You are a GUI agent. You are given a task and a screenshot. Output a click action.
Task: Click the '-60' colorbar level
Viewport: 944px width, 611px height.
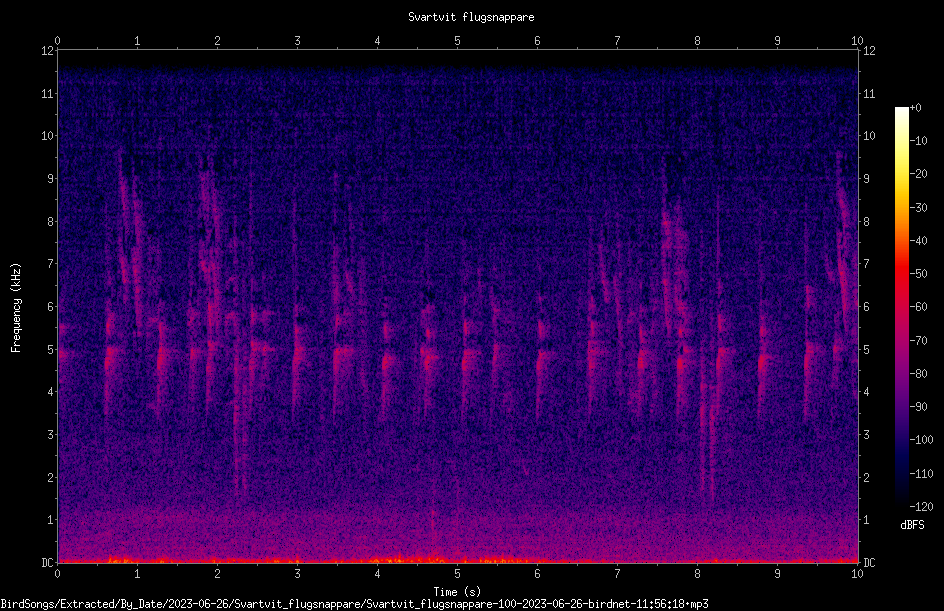[x=918, y=307]
